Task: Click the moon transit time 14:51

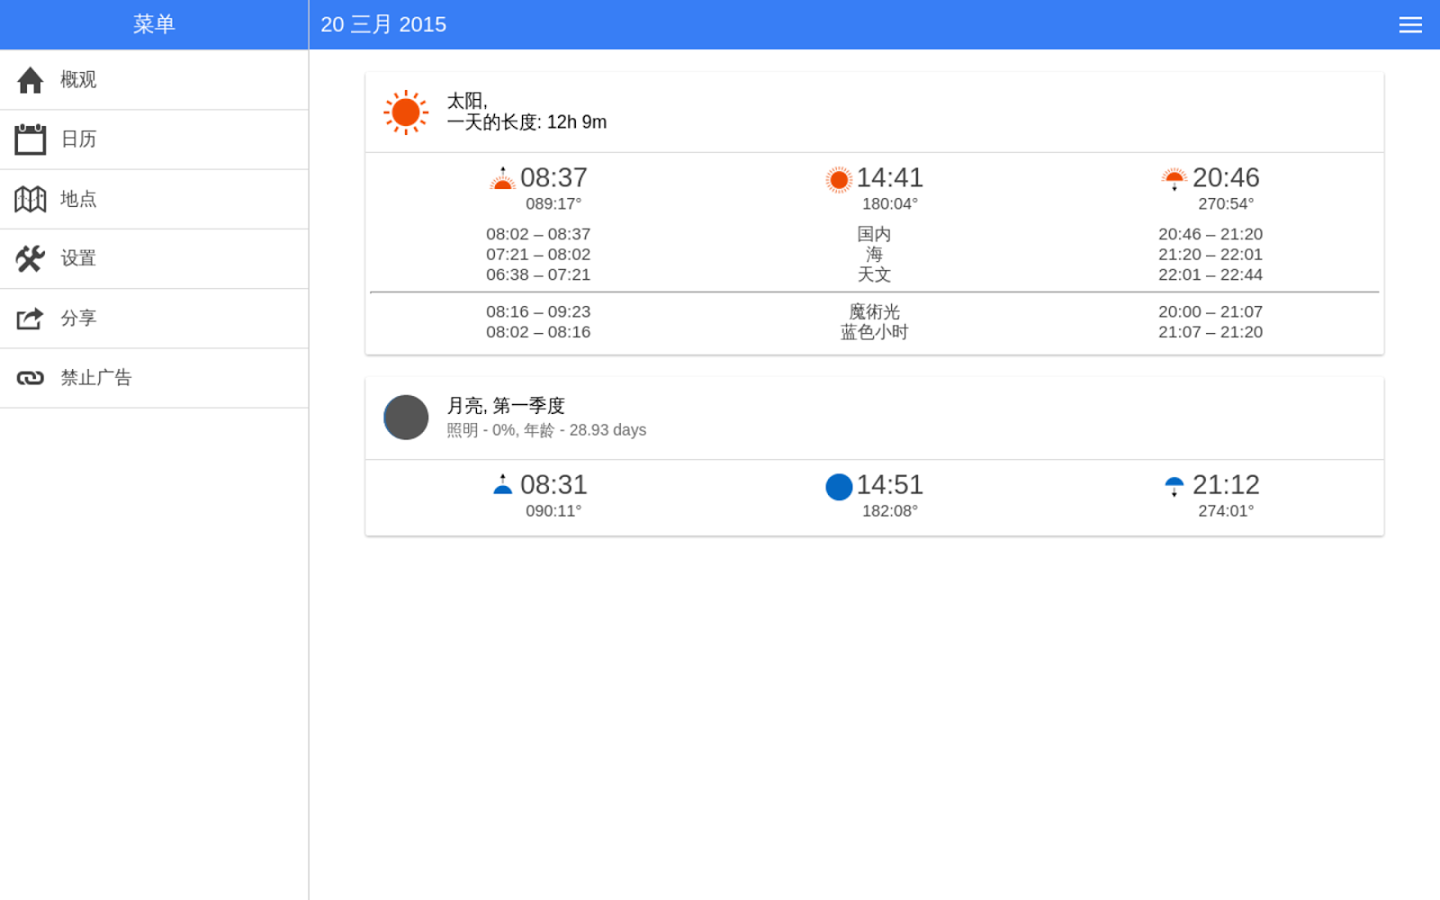Action: pyautogui.click(x=890, y=485)
